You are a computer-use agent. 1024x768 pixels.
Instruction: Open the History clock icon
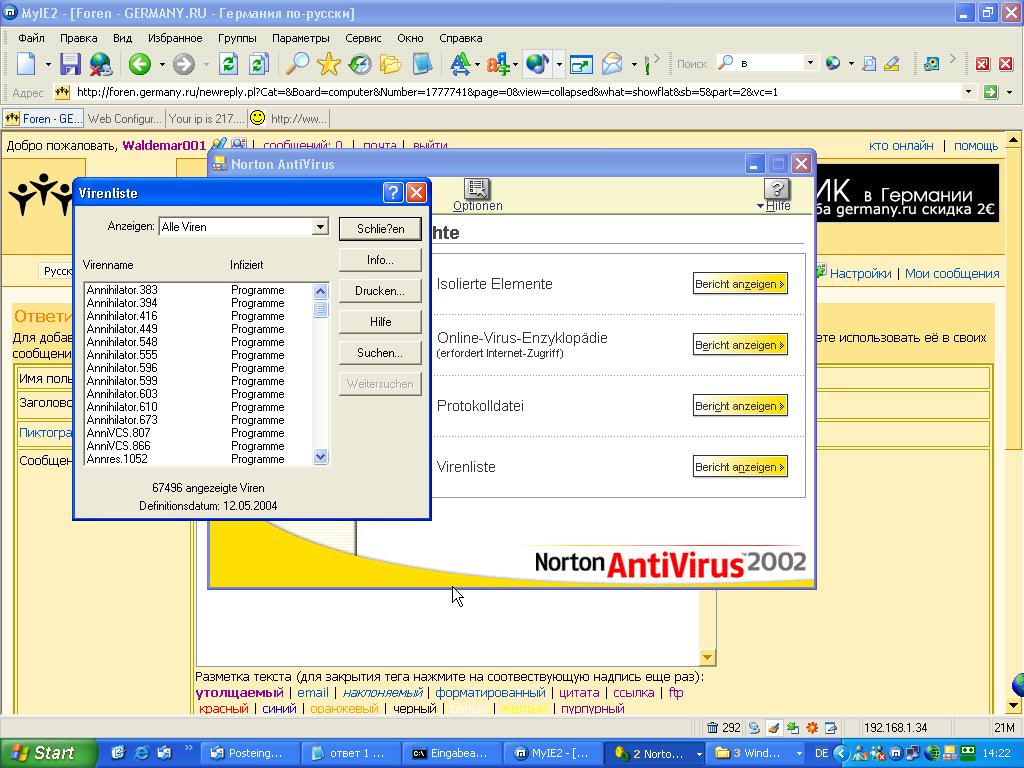[x=360, y=64]
